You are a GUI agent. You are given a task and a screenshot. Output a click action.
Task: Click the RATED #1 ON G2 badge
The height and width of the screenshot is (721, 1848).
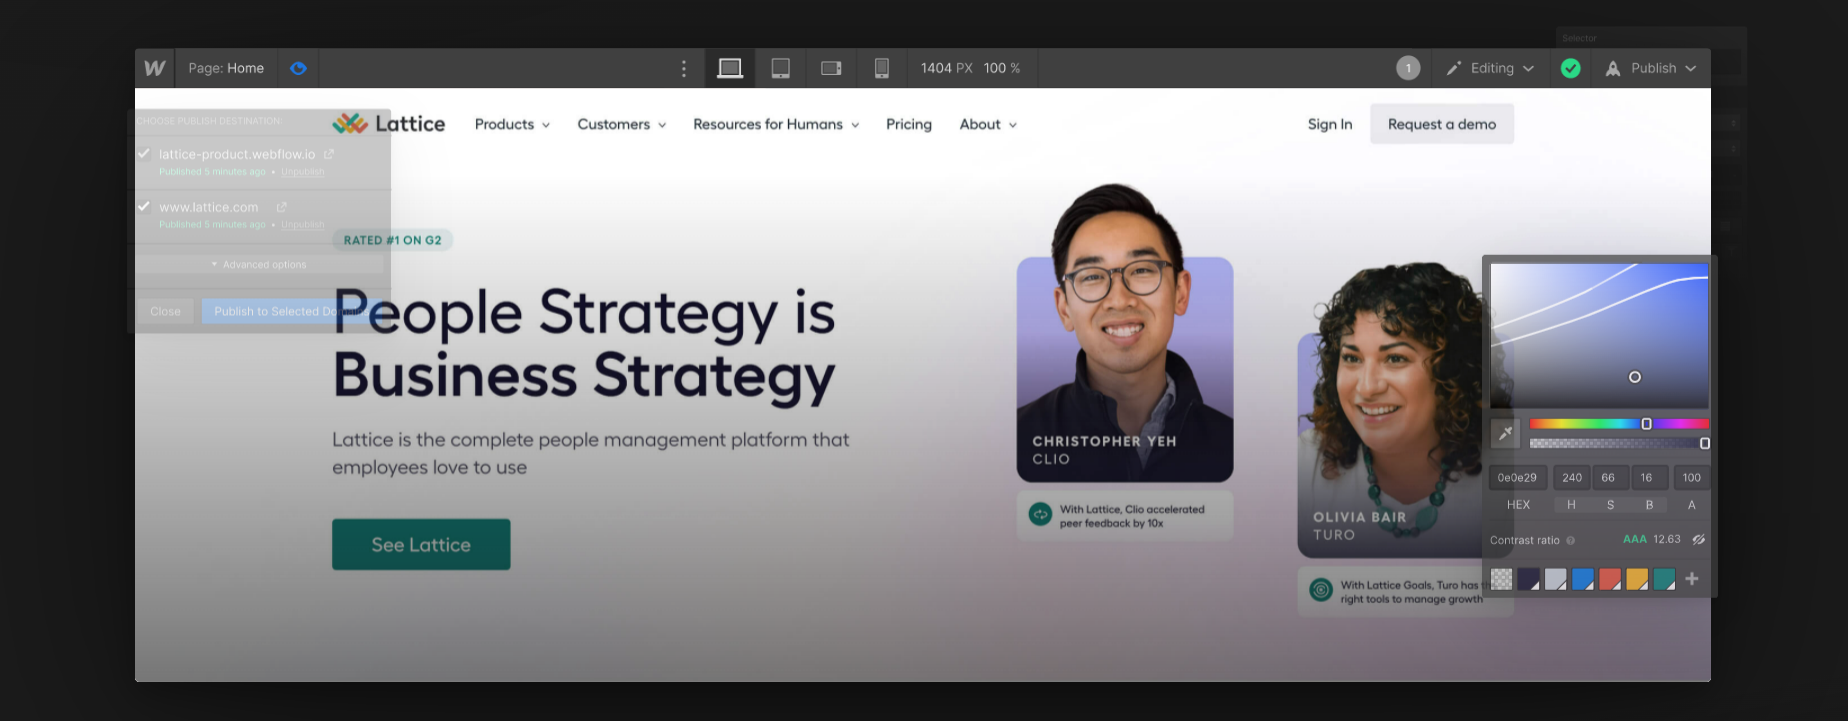point(392,240)
